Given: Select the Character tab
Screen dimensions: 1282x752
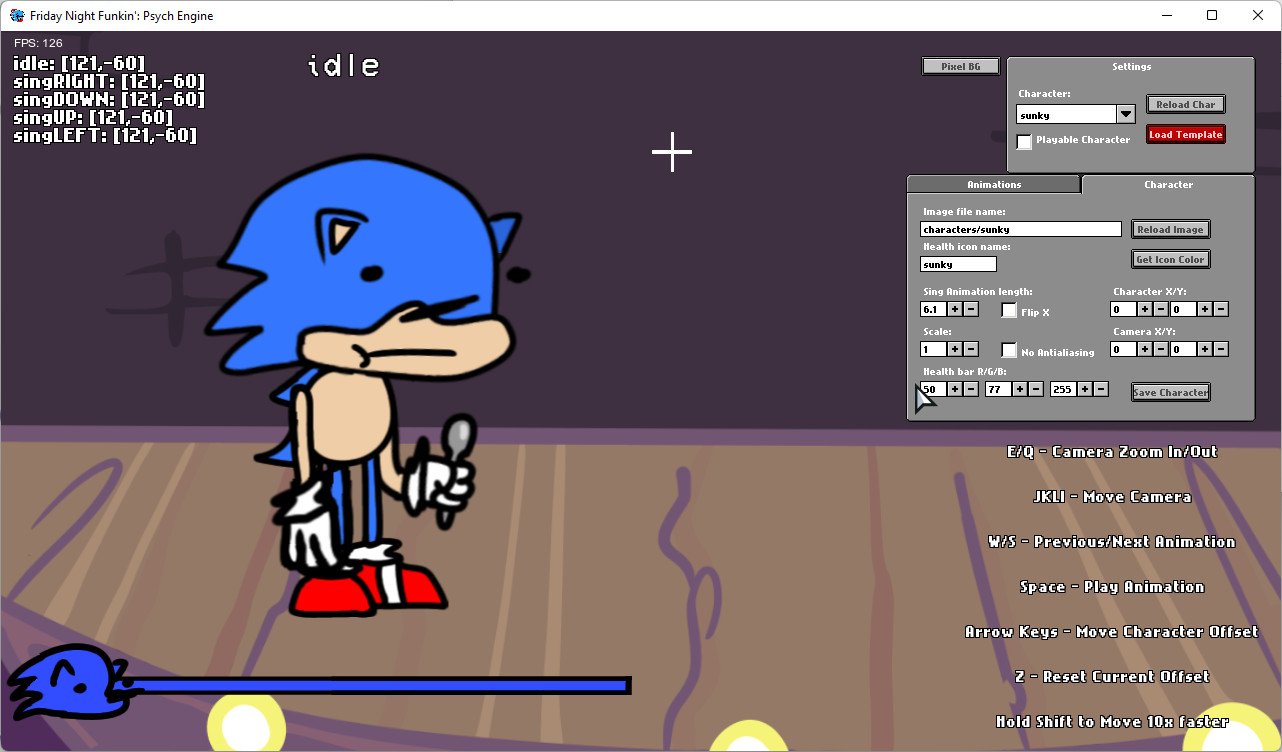Looking at the screenshot, I should point(1168,184).
